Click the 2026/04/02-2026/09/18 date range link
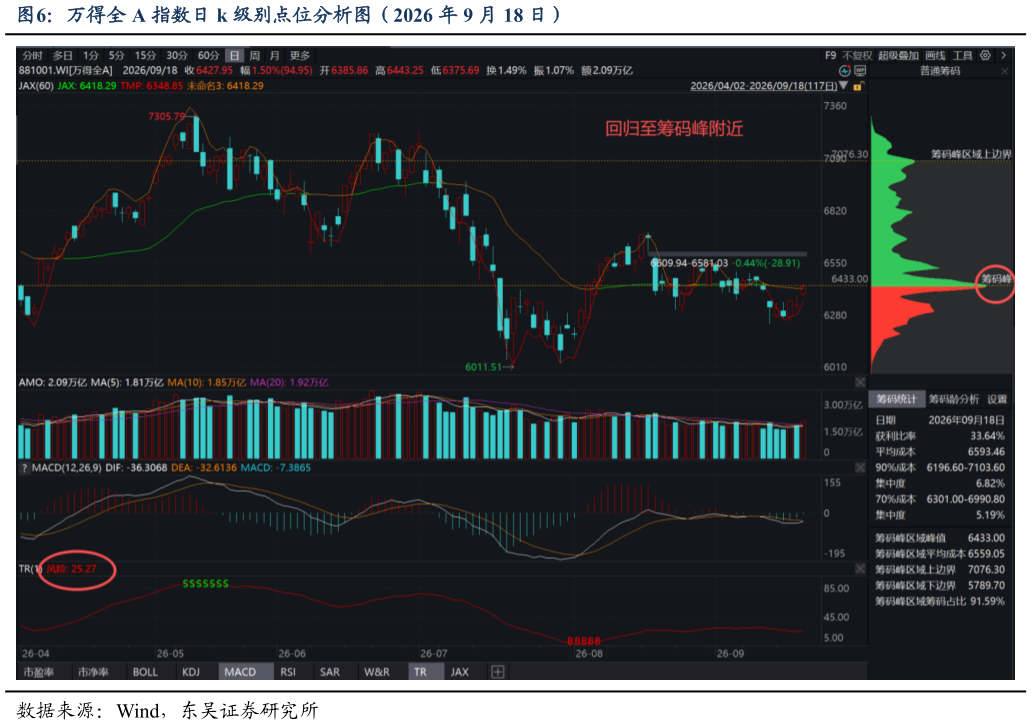This screenshot has height=725, width=1032. [x=763, y=86]
